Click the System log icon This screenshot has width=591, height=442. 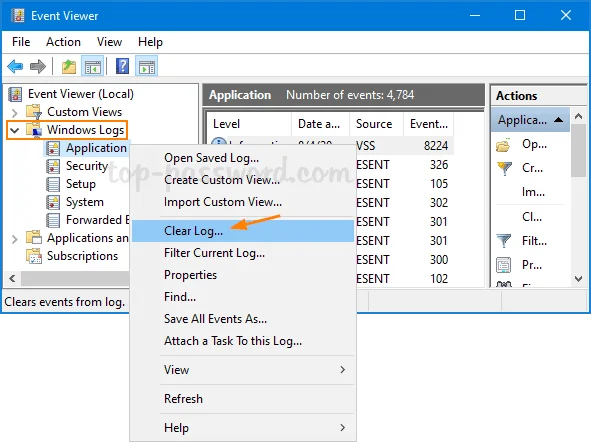pyautogui.click(x=53, y=202)
